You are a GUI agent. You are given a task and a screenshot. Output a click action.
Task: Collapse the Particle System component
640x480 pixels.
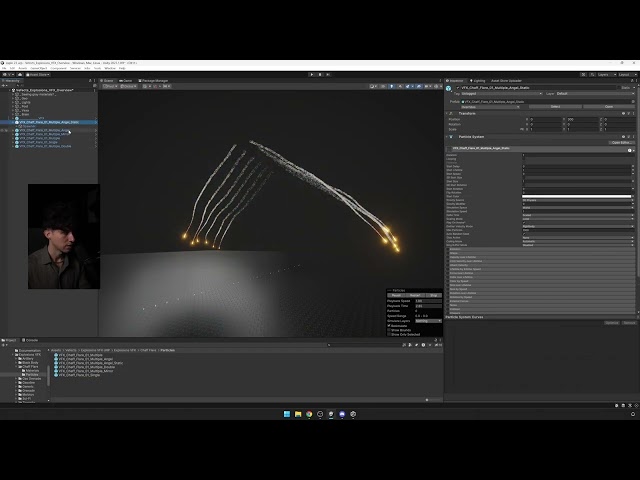pos(447,137)
